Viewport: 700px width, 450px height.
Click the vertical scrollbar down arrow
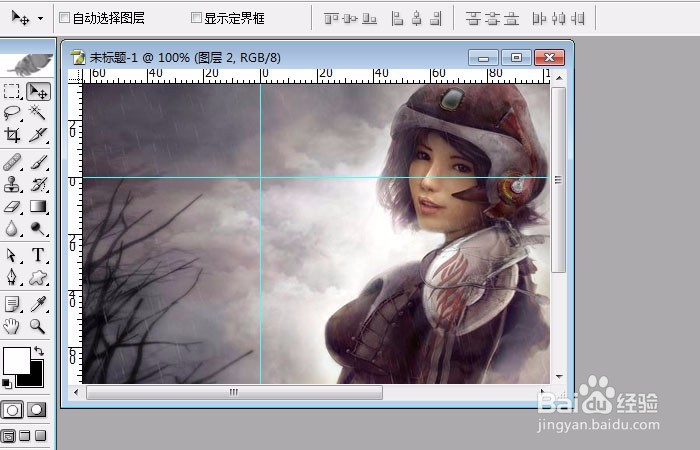(559, 377)
